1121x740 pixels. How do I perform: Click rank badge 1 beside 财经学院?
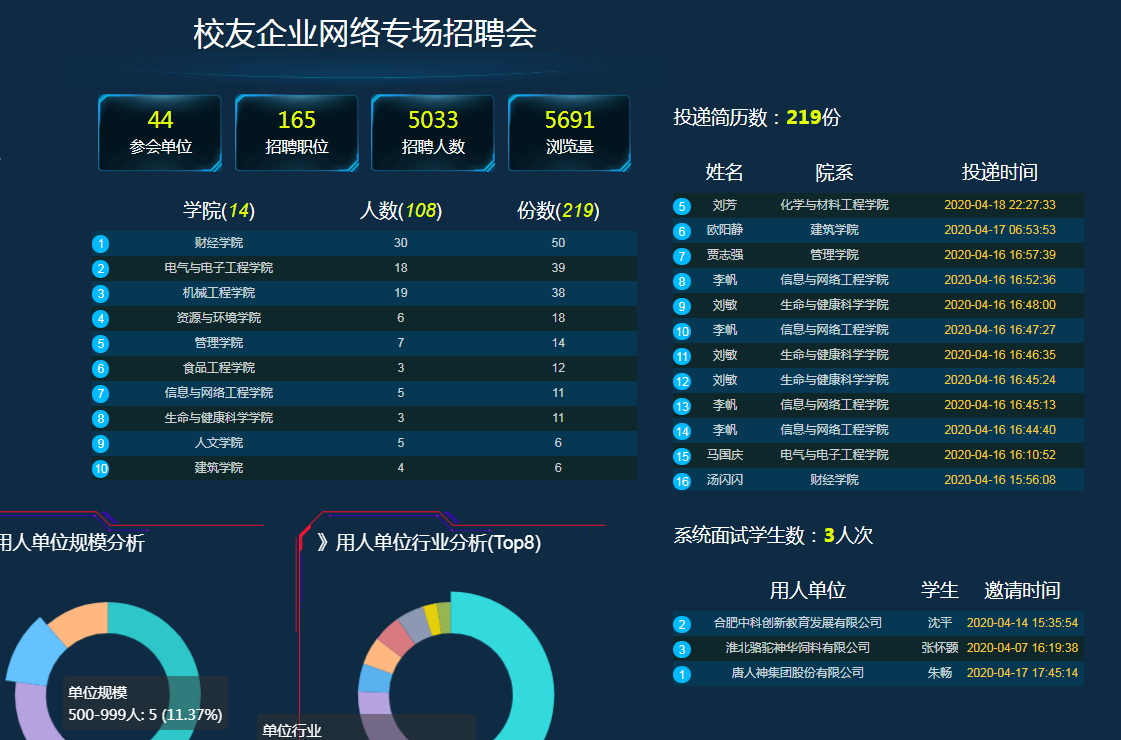(101, 244)
